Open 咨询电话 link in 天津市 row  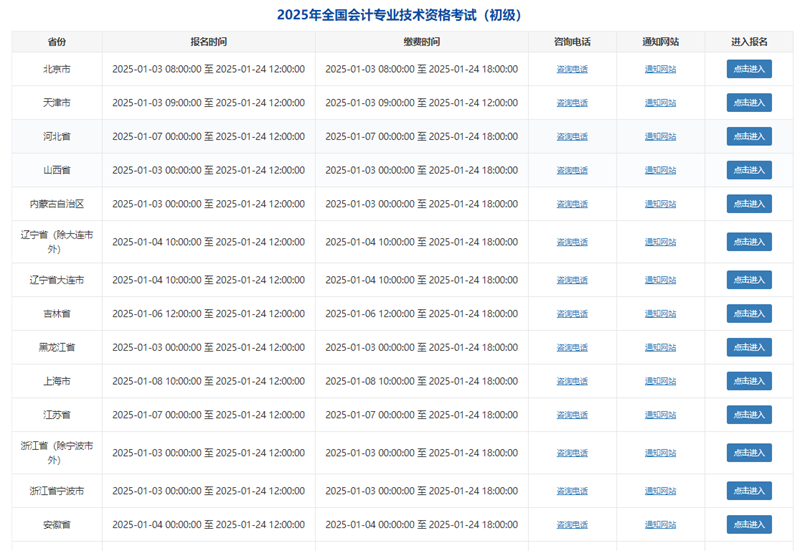[x=572, y=103]
